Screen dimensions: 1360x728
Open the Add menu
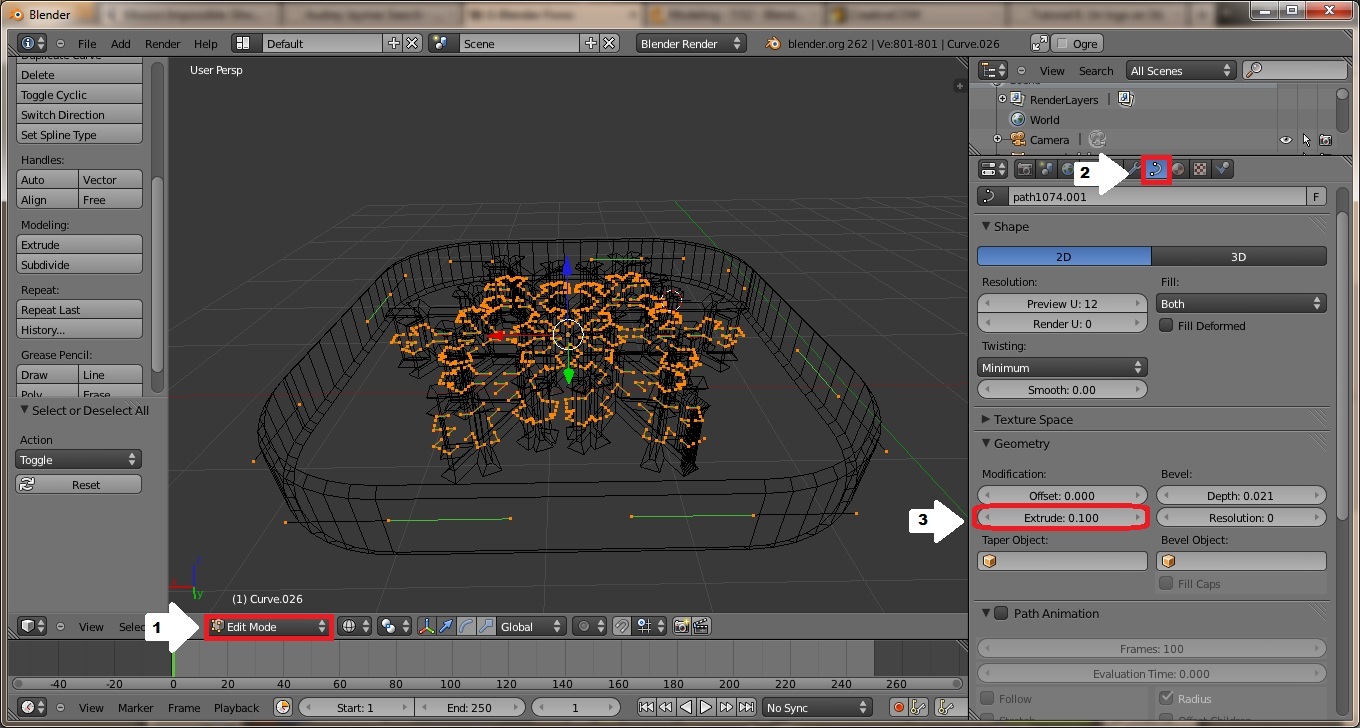click(x=120, y=44)
